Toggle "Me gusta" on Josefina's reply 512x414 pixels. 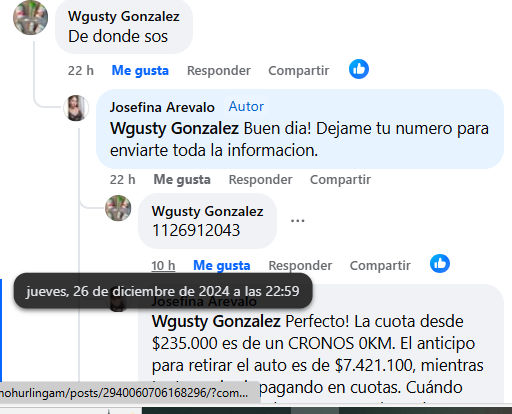pos(182,180)
